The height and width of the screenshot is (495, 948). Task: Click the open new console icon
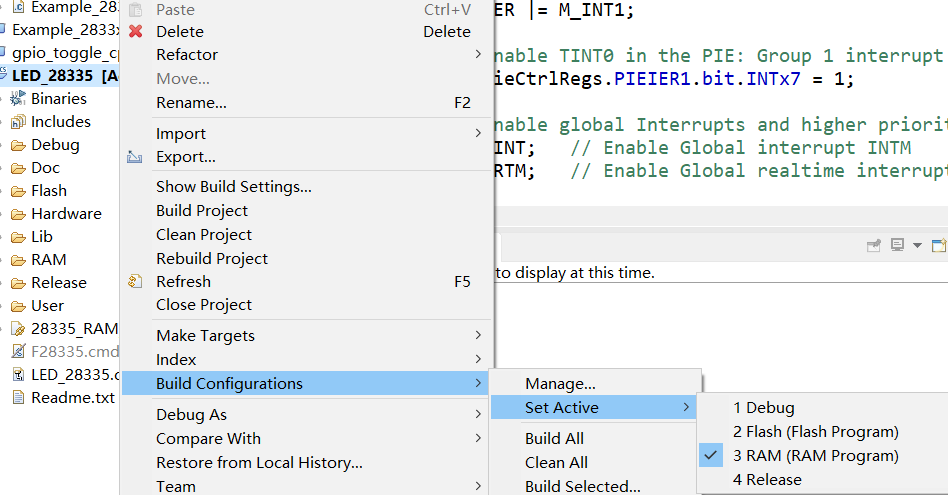click(x=939, y=245)
